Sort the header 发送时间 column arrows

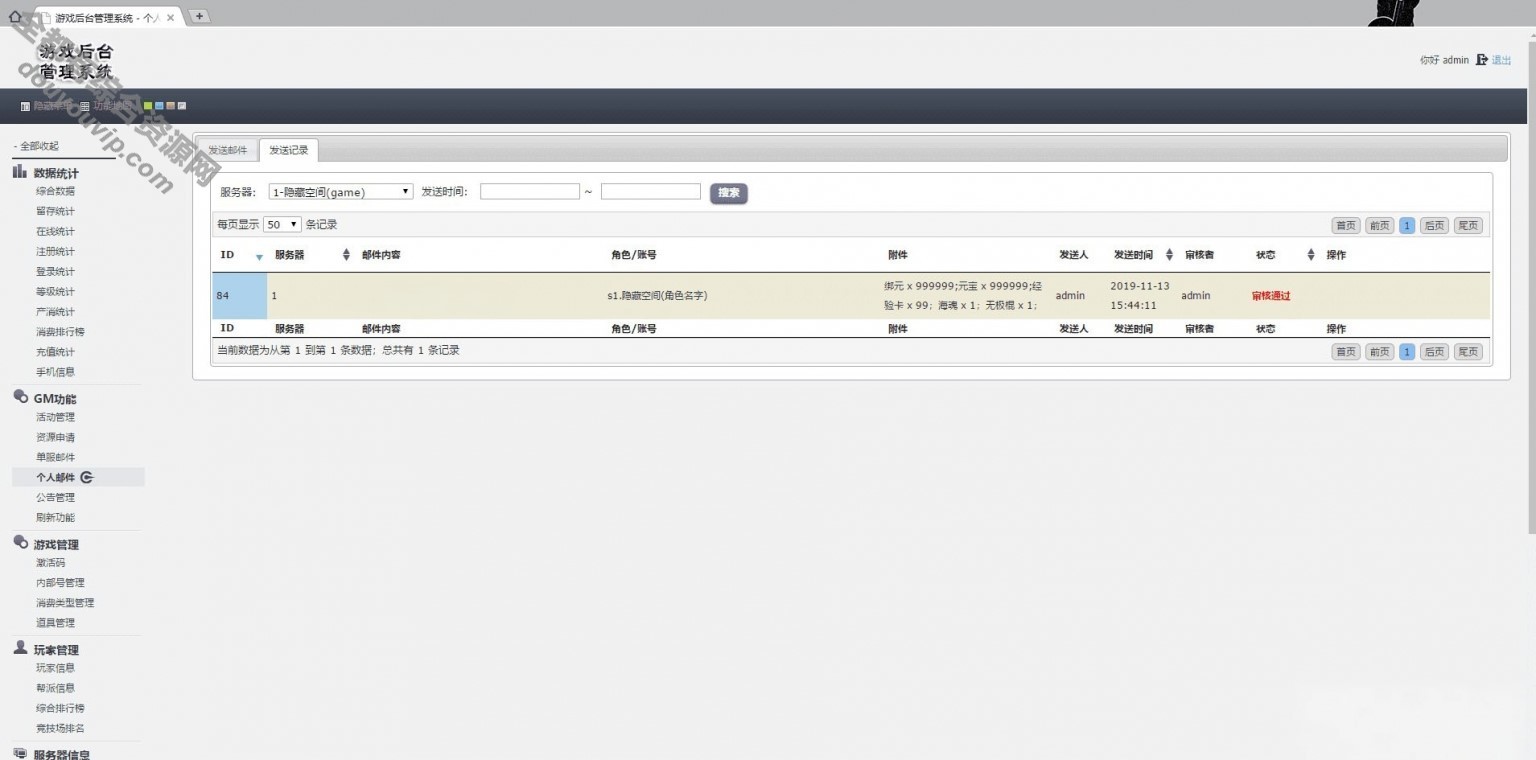tap(1169, 255)
